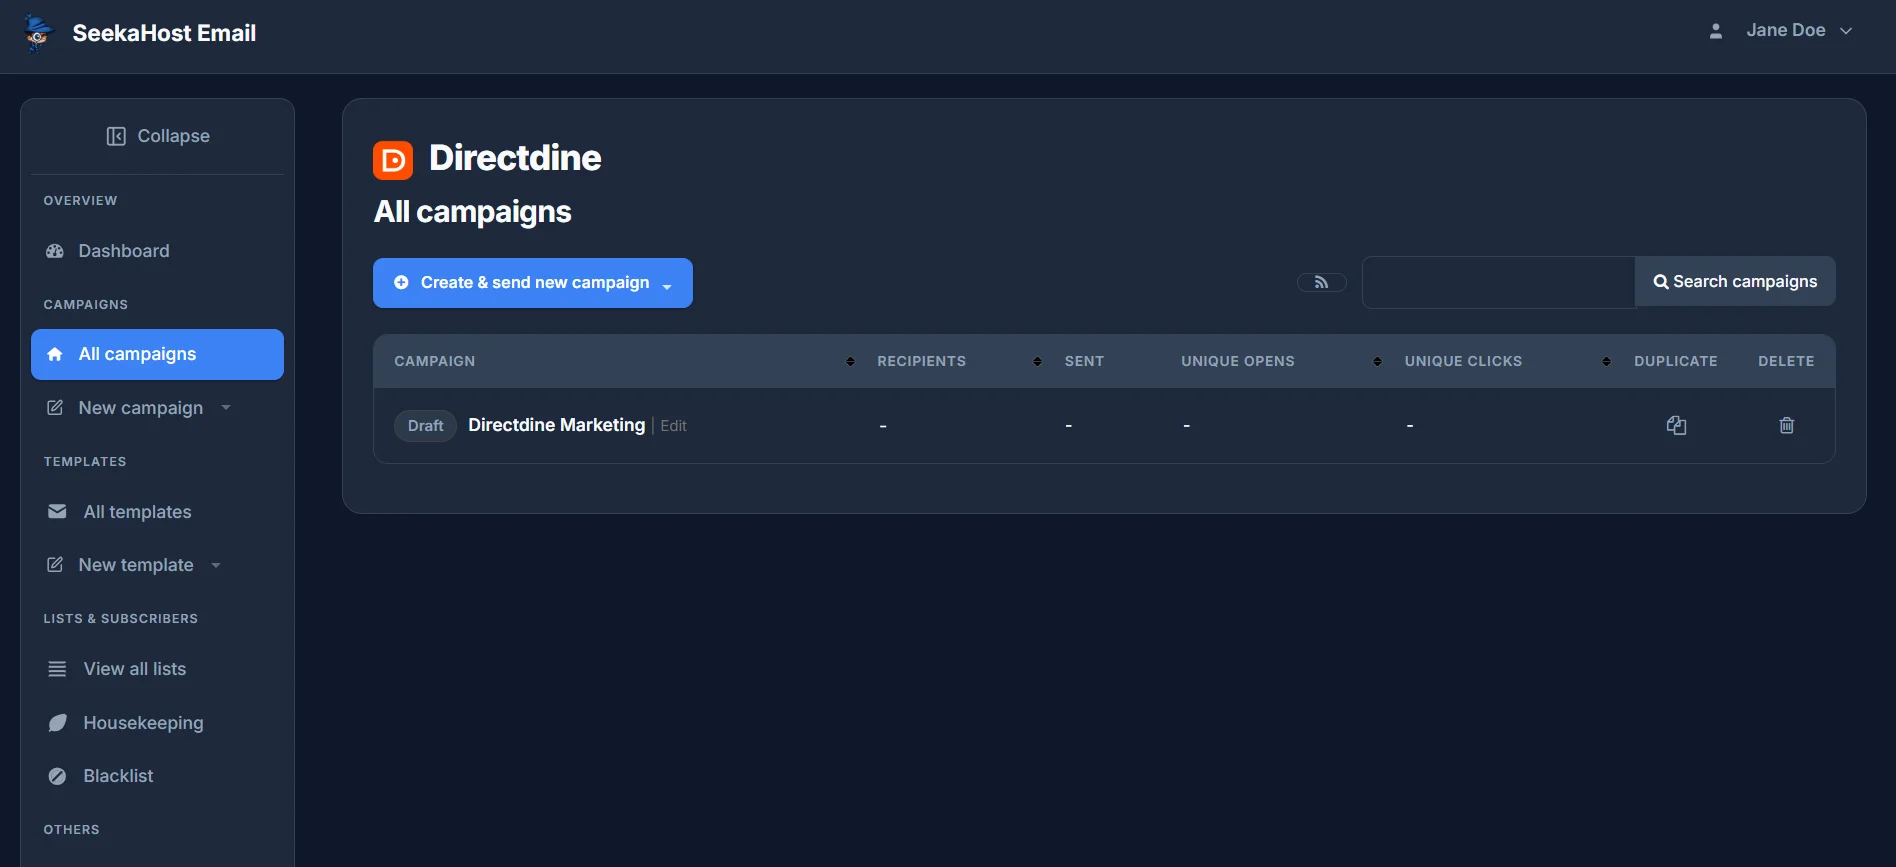1896x867 pixels.
Task: Open the Blacklist page
Action: point(118,776)
